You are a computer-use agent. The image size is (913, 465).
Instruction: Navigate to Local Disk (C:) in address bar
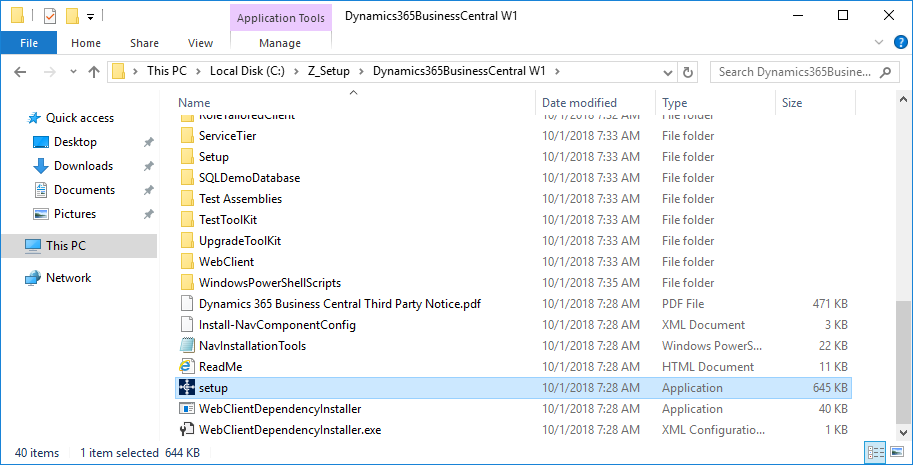coord(247,72)
